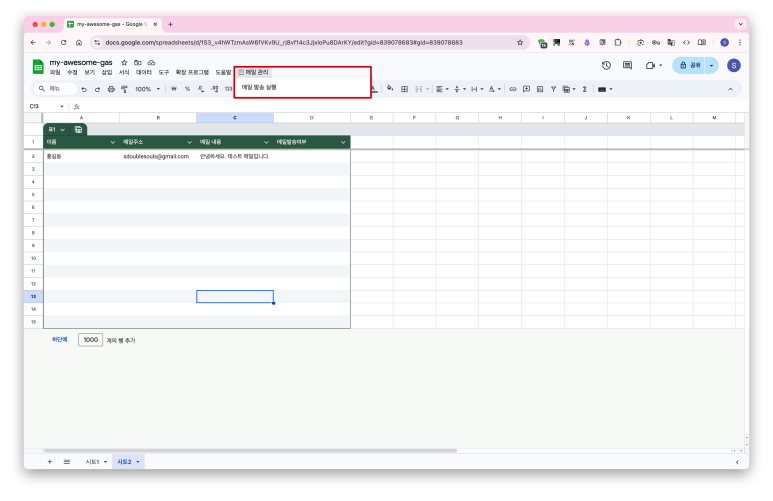Click the borders icon in toolbar
Image resolution: width=773 pixels, height=501 pixels.
(x=404, y=89)
